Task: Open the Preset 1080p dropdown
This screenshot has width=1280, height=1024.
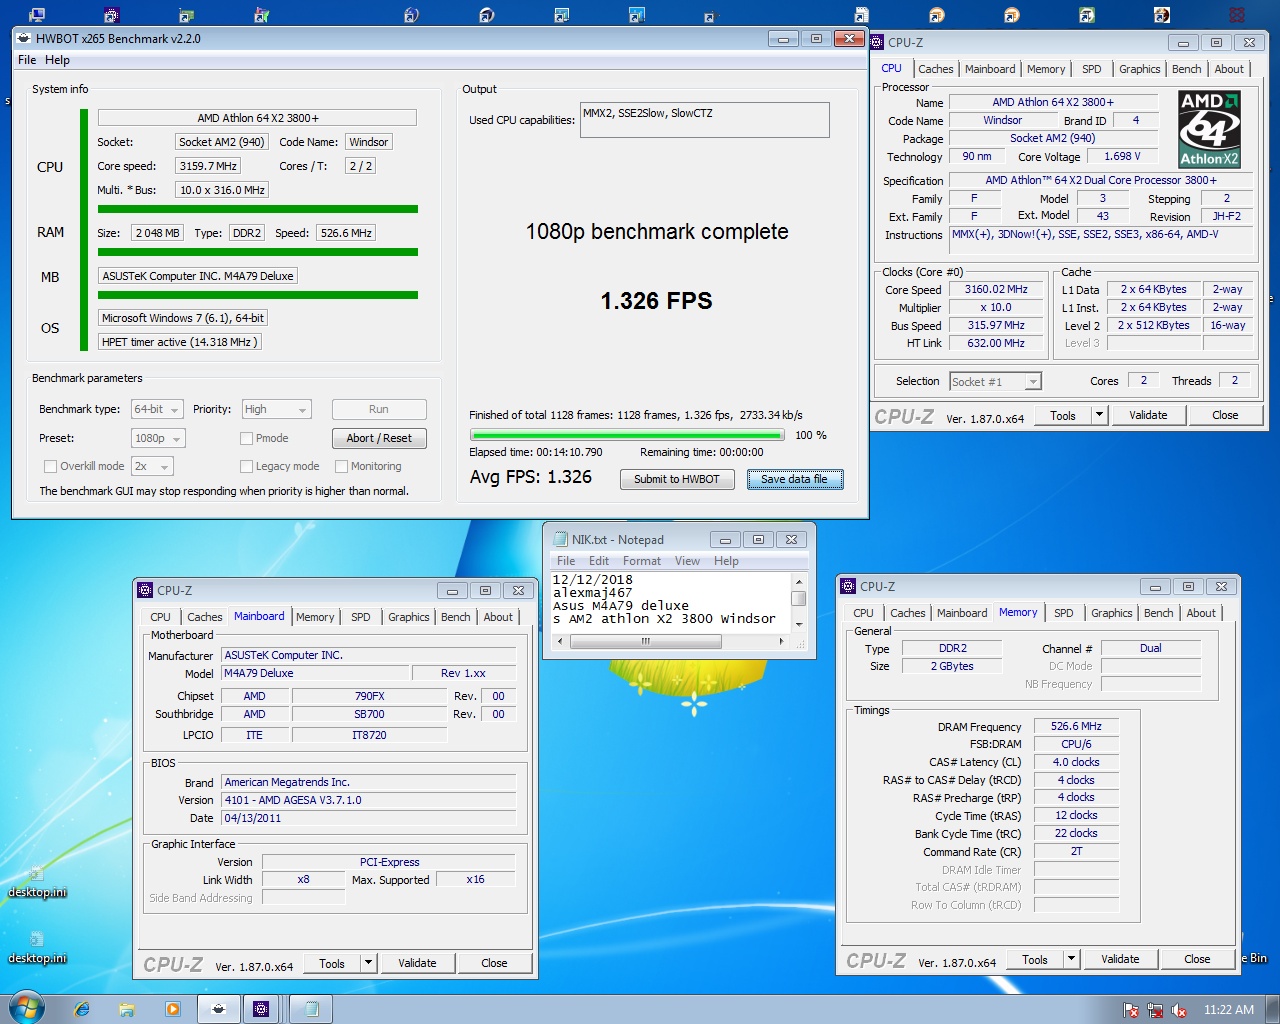Action: (x=158, y=438)
